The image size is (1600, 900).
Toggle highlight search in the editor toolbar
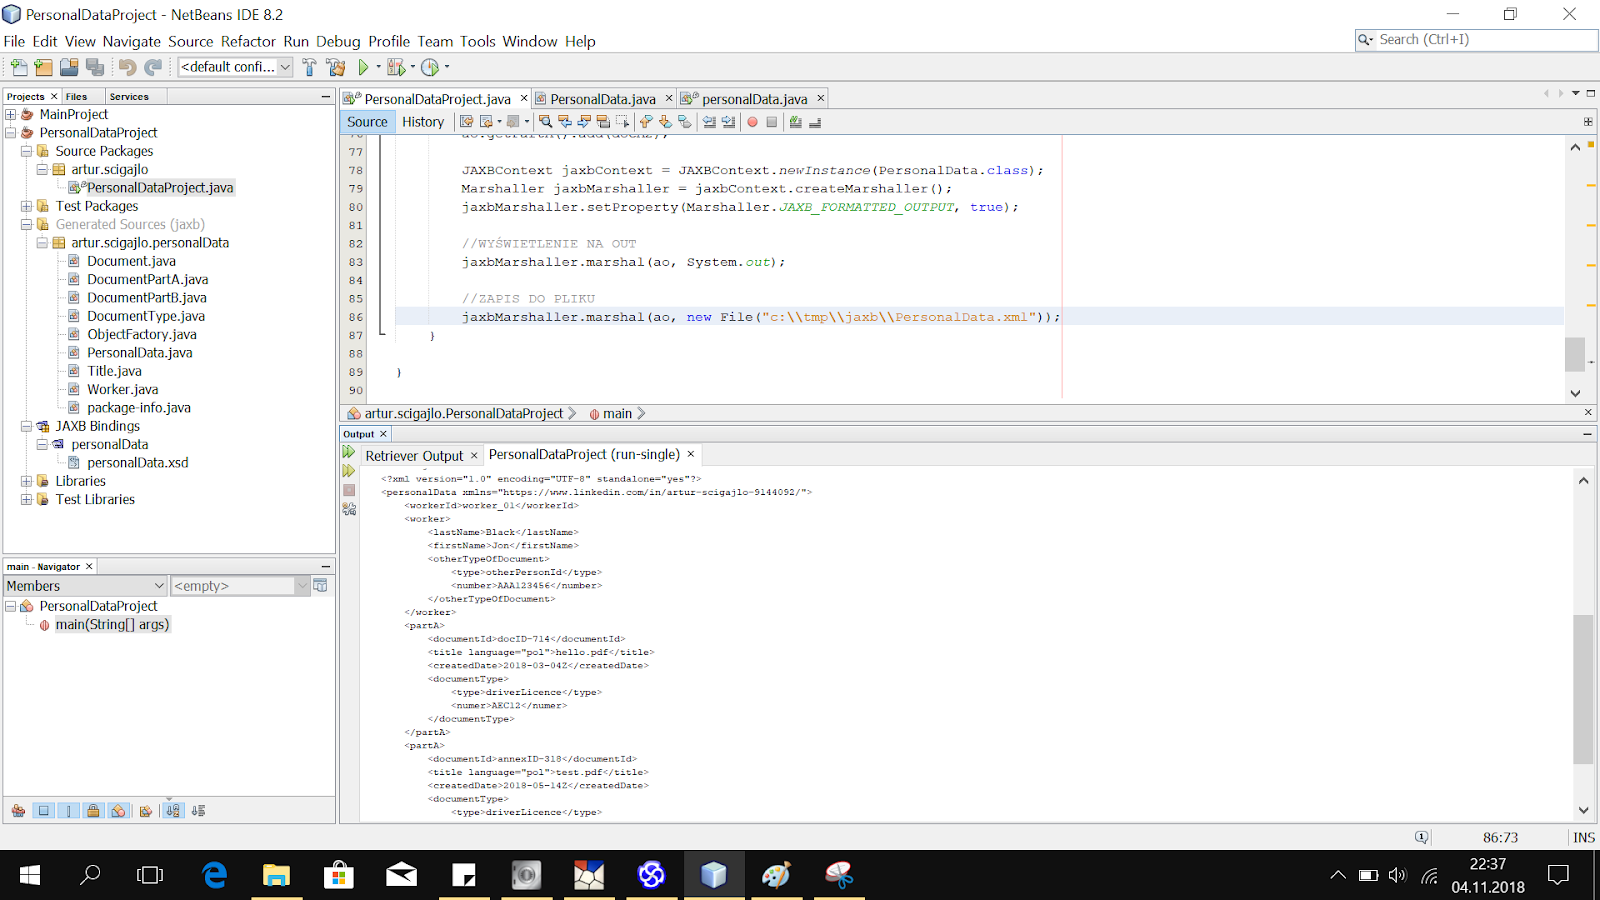(x=602, y=121)
